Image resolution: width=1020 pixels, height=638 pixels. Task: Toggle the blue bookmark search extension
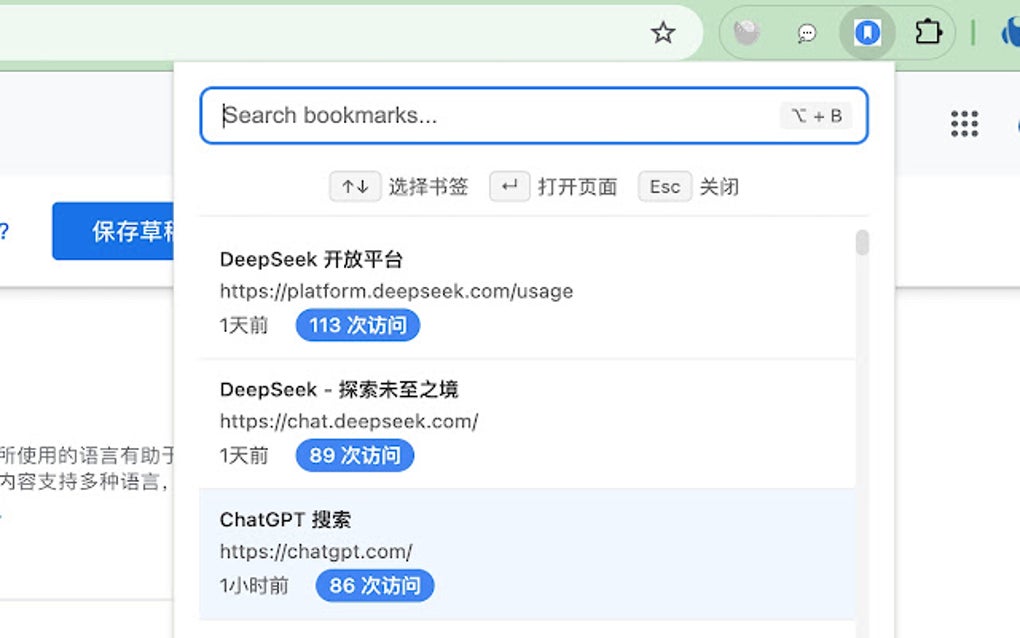coord(867,33)
